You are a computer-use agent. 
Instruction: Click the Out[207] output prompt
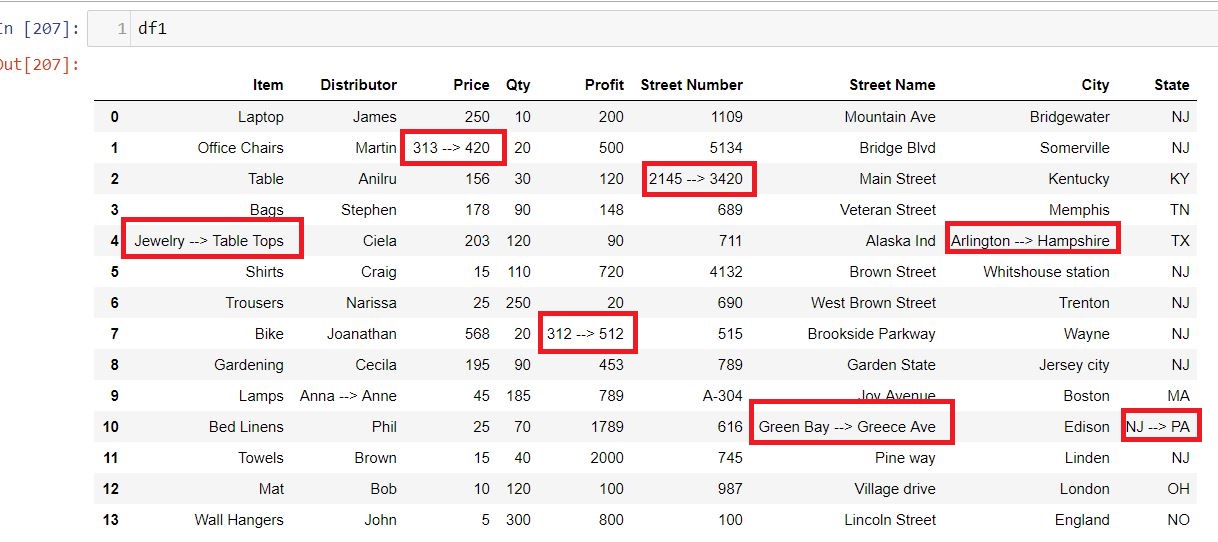pos(40,65)
